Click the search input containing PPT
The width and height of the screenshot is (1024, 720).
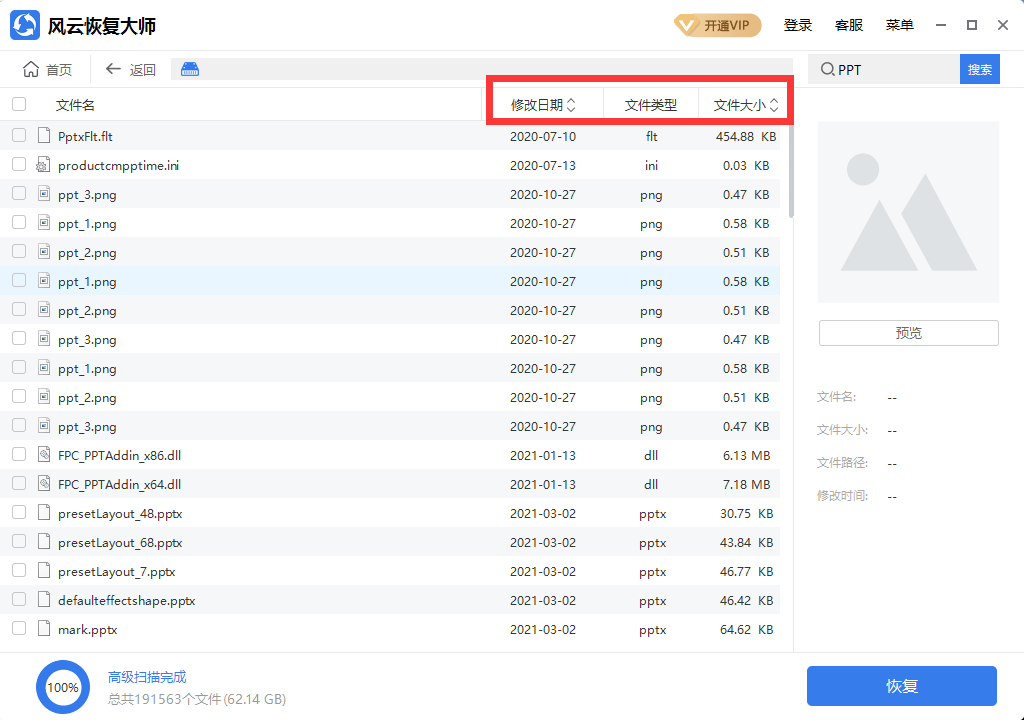(x=890, y=69)
